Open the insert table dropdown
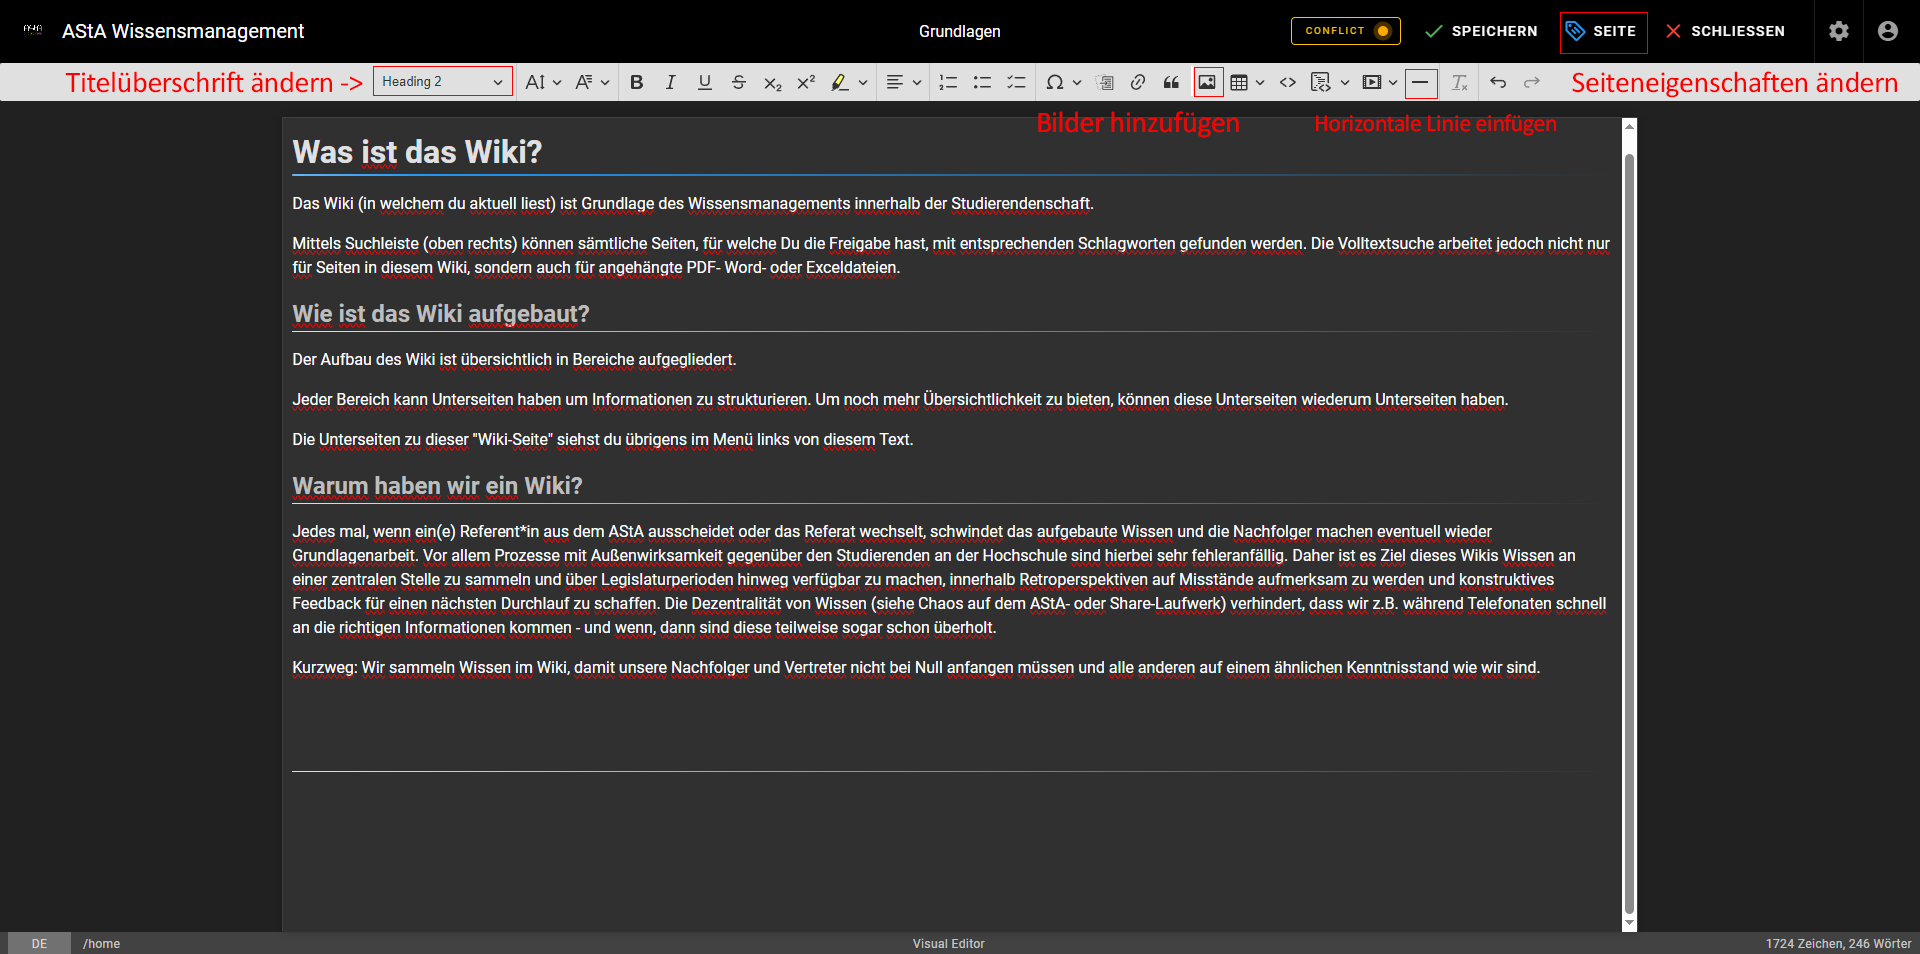Viewport: 1920px width, 954px height. coord(1259,82)
